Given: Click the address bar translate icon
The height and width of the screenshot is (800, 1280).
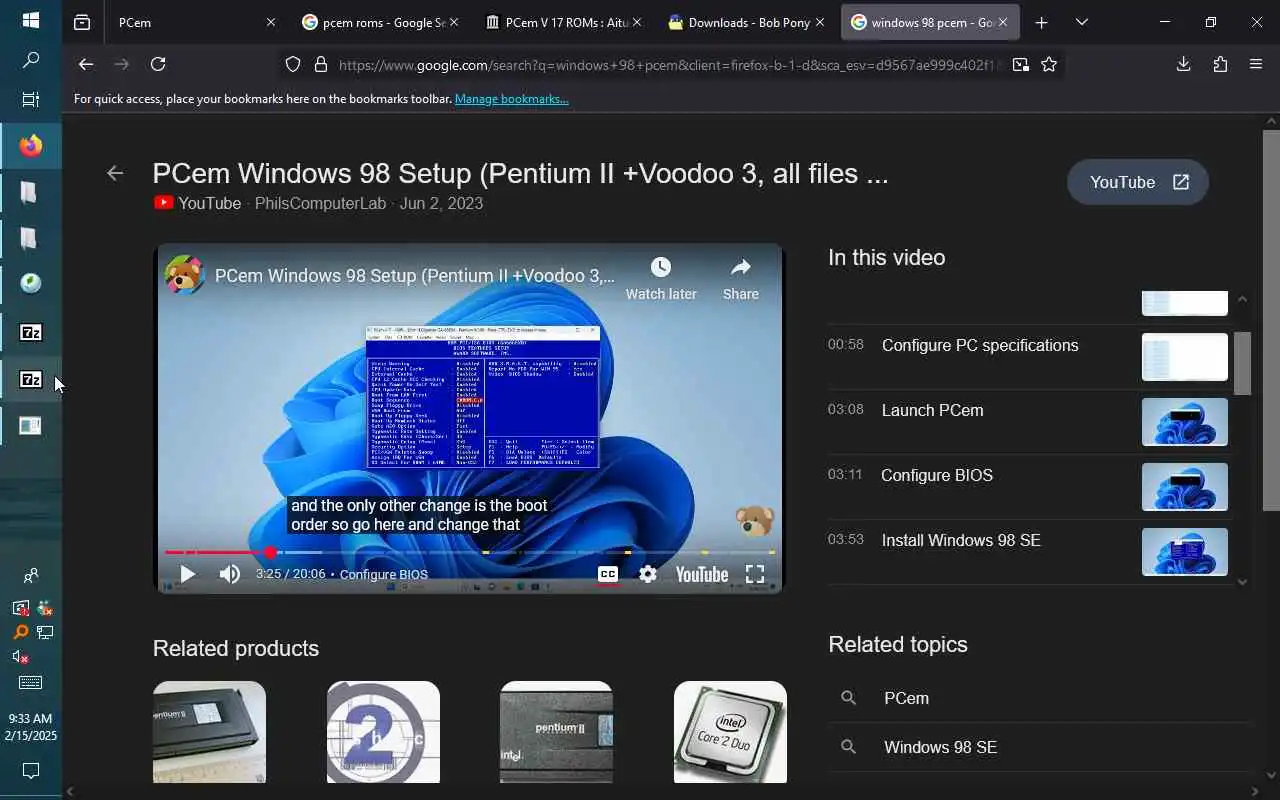Looking at the screenshot, I should pyautogui.click(x=1020, y=64).
